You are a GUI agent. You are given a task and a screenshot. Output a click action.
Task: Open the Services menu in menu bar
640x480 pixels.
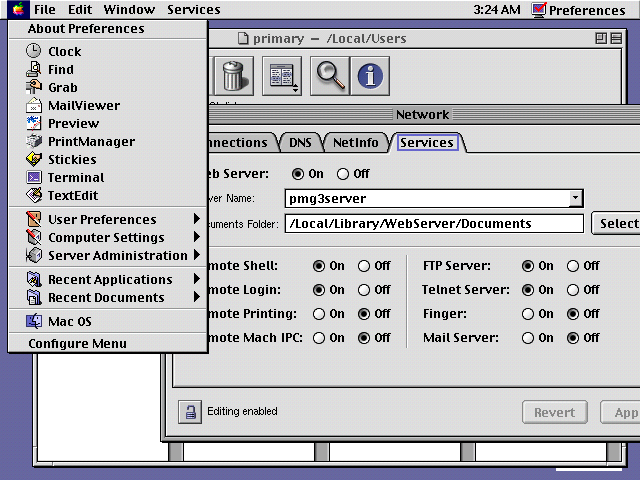[193, 10]
